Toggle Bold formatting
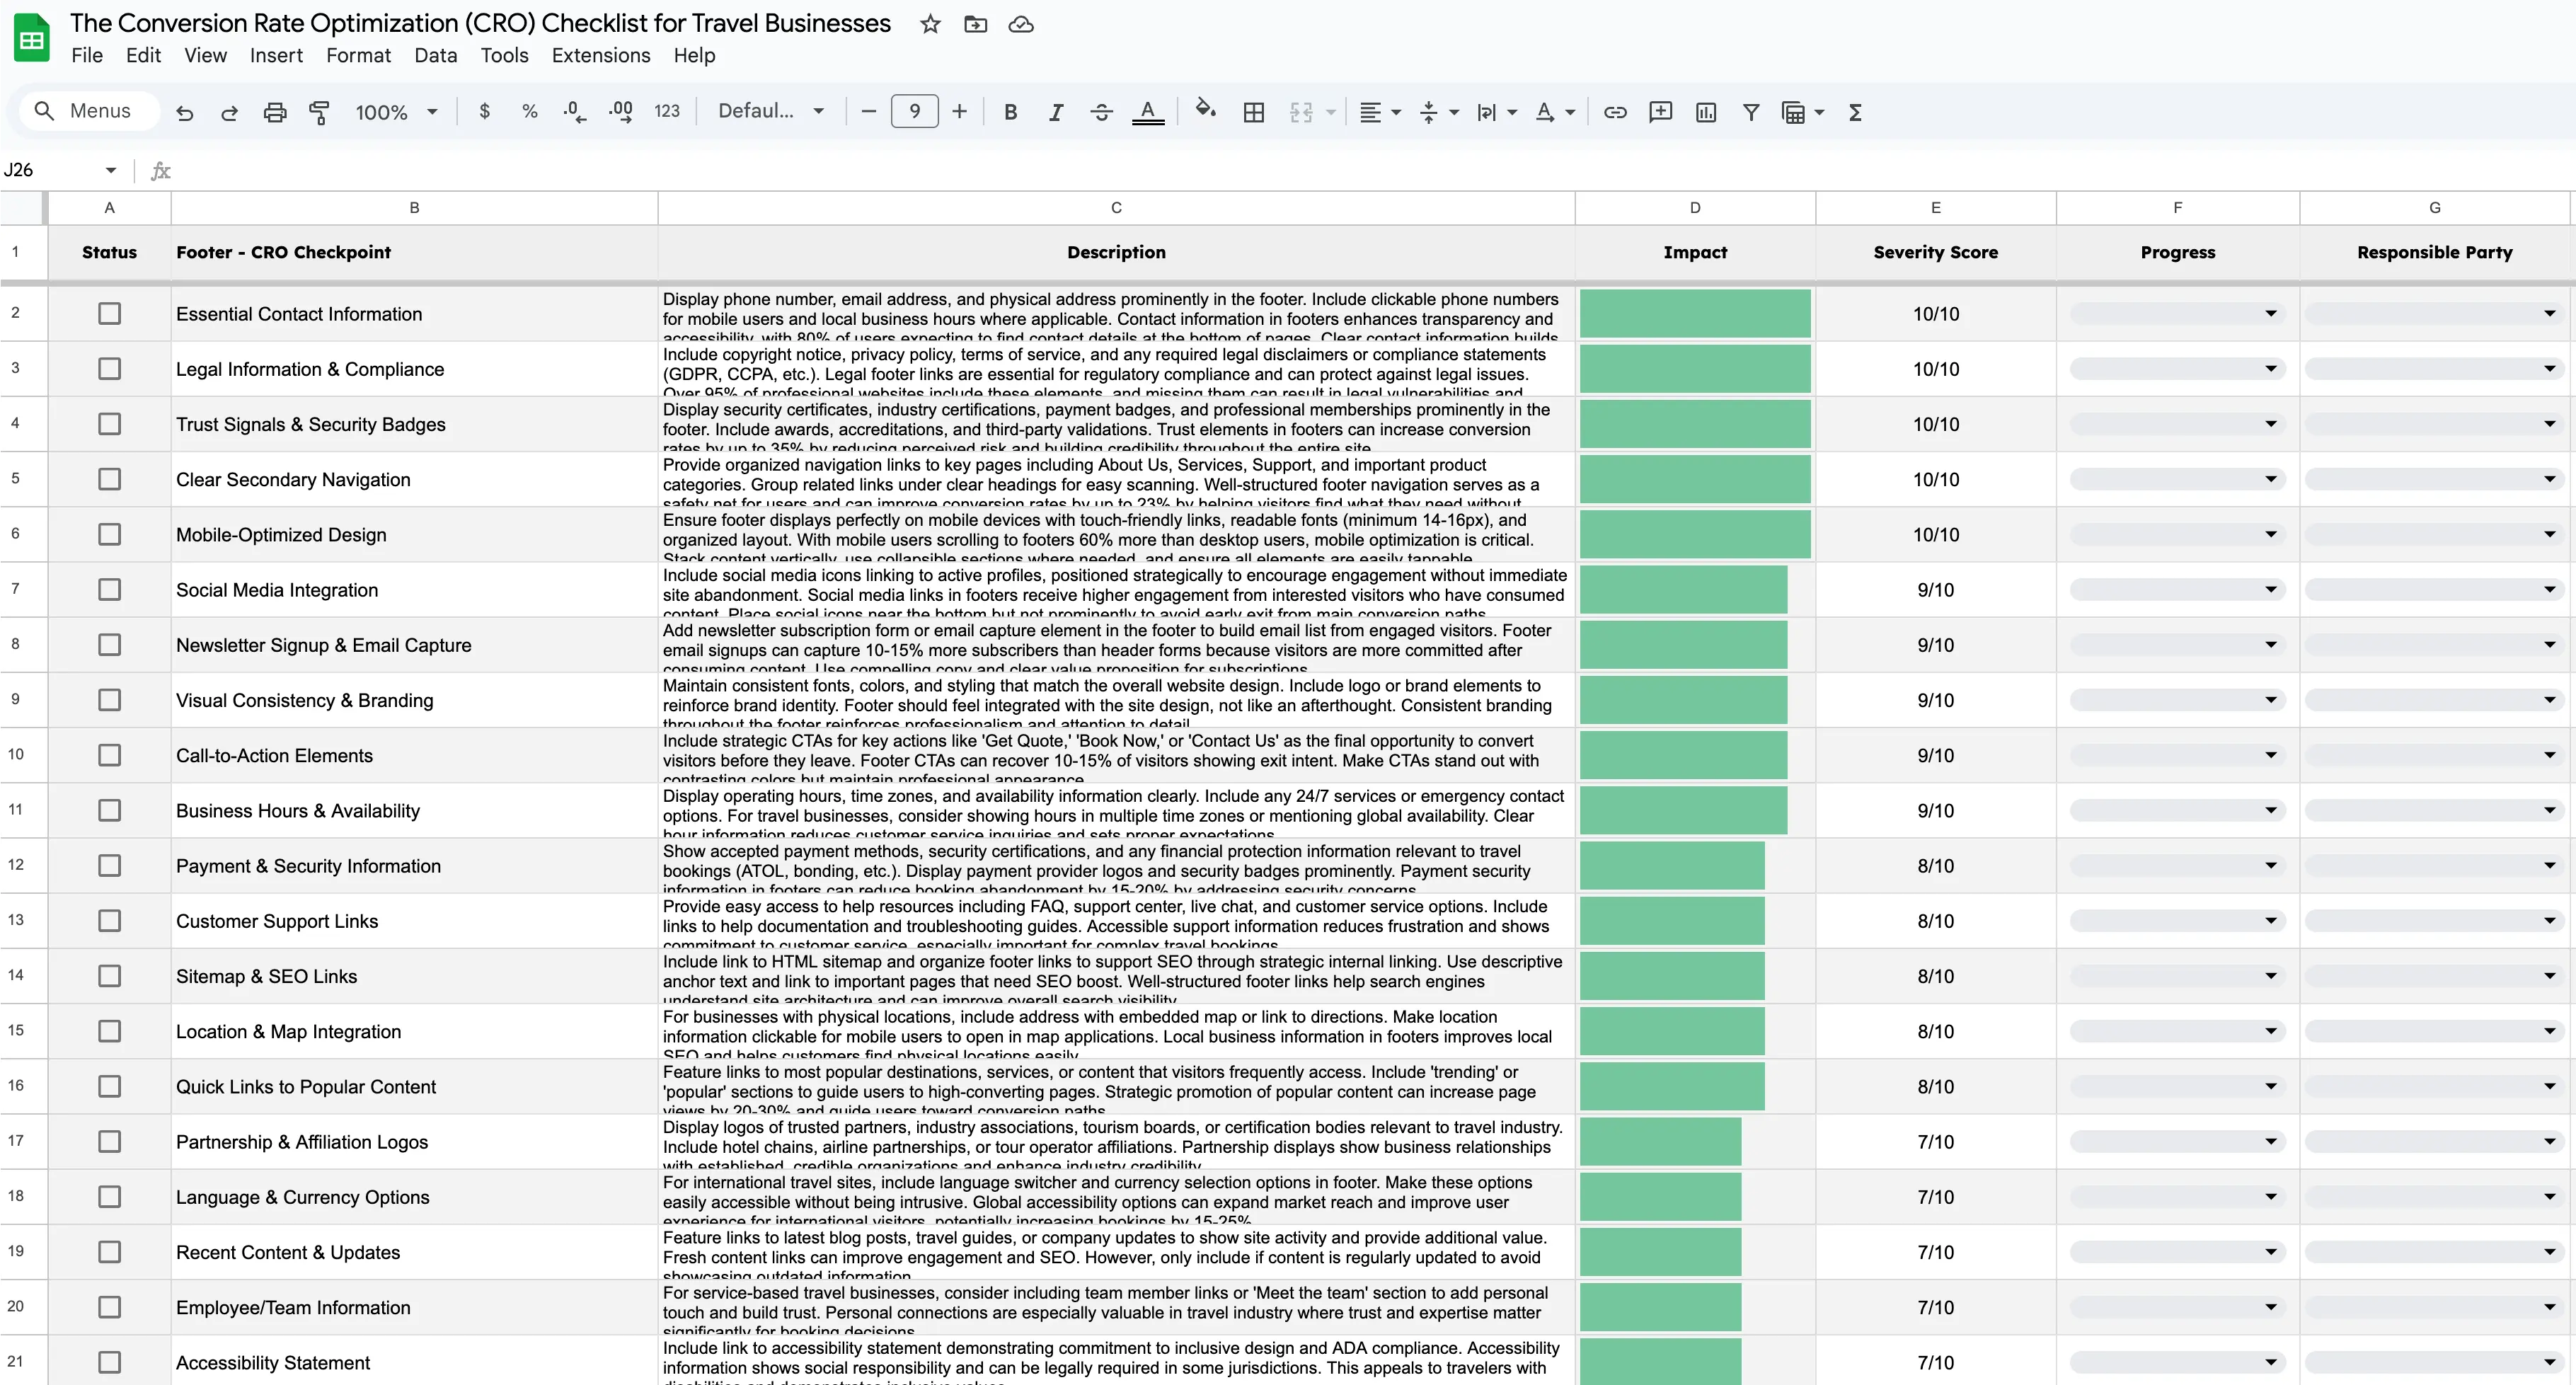This screenshot has height=1385, width=2576. pos(1010,112)
